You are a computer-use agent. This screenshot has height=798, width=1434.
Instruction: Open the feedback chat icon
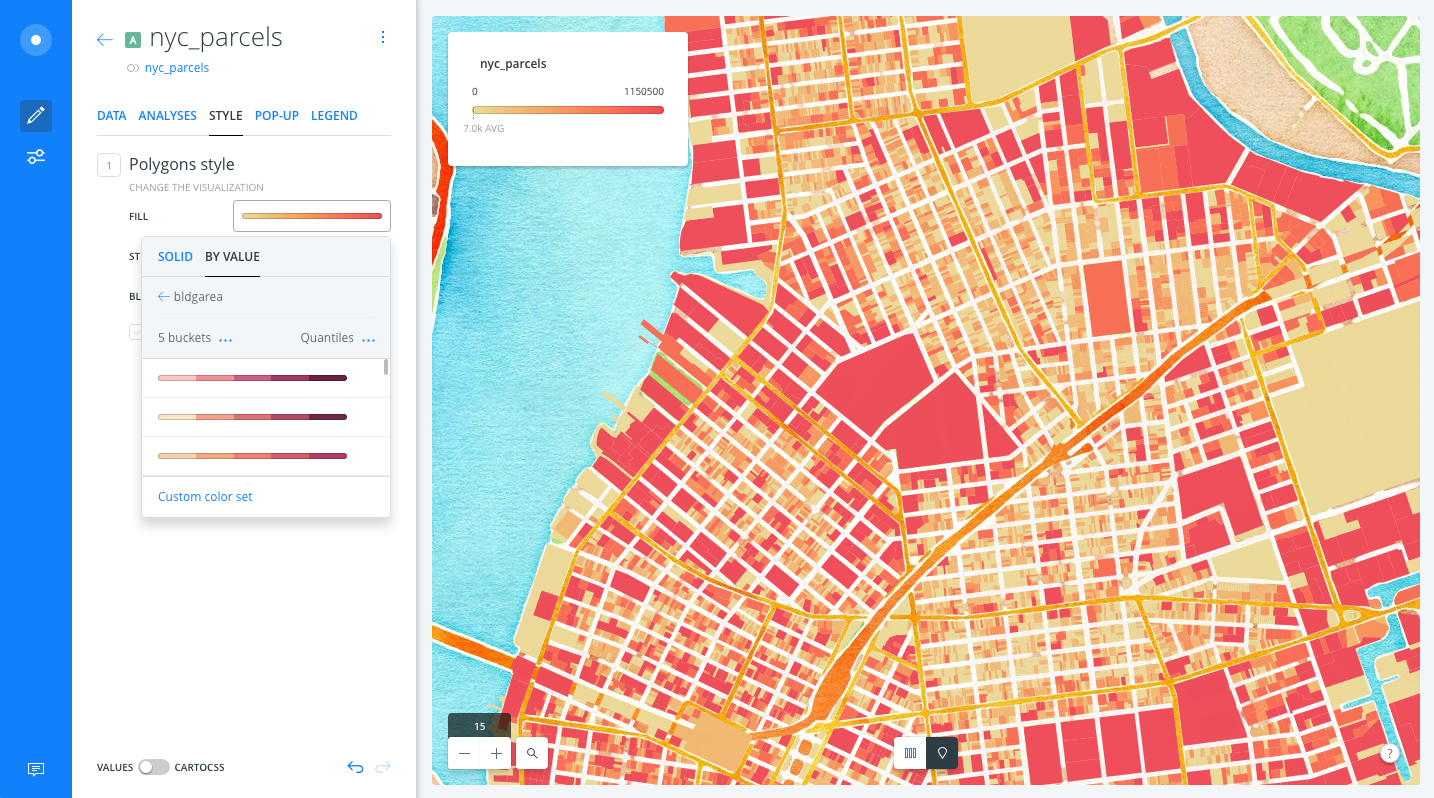pyautogui.click(x=36, y=769)
